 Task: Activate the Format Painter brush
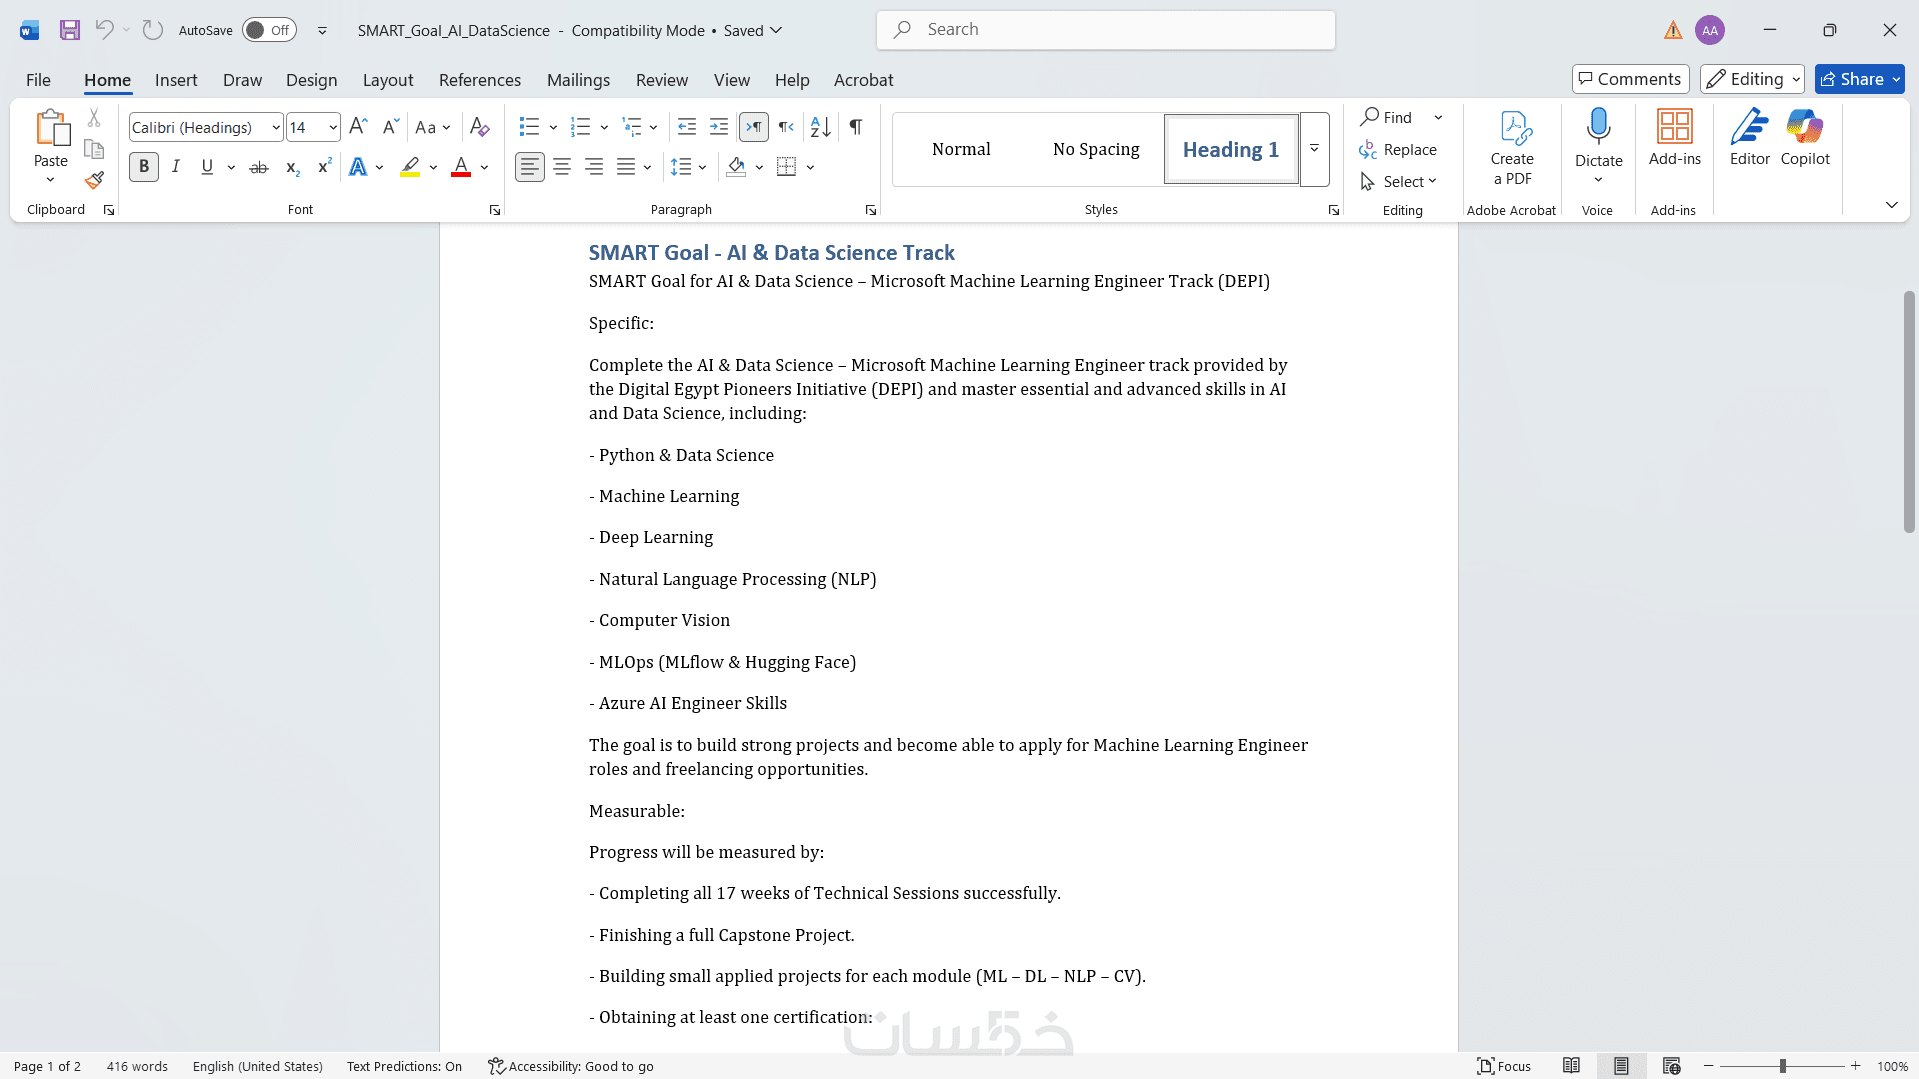pos(94,180)
